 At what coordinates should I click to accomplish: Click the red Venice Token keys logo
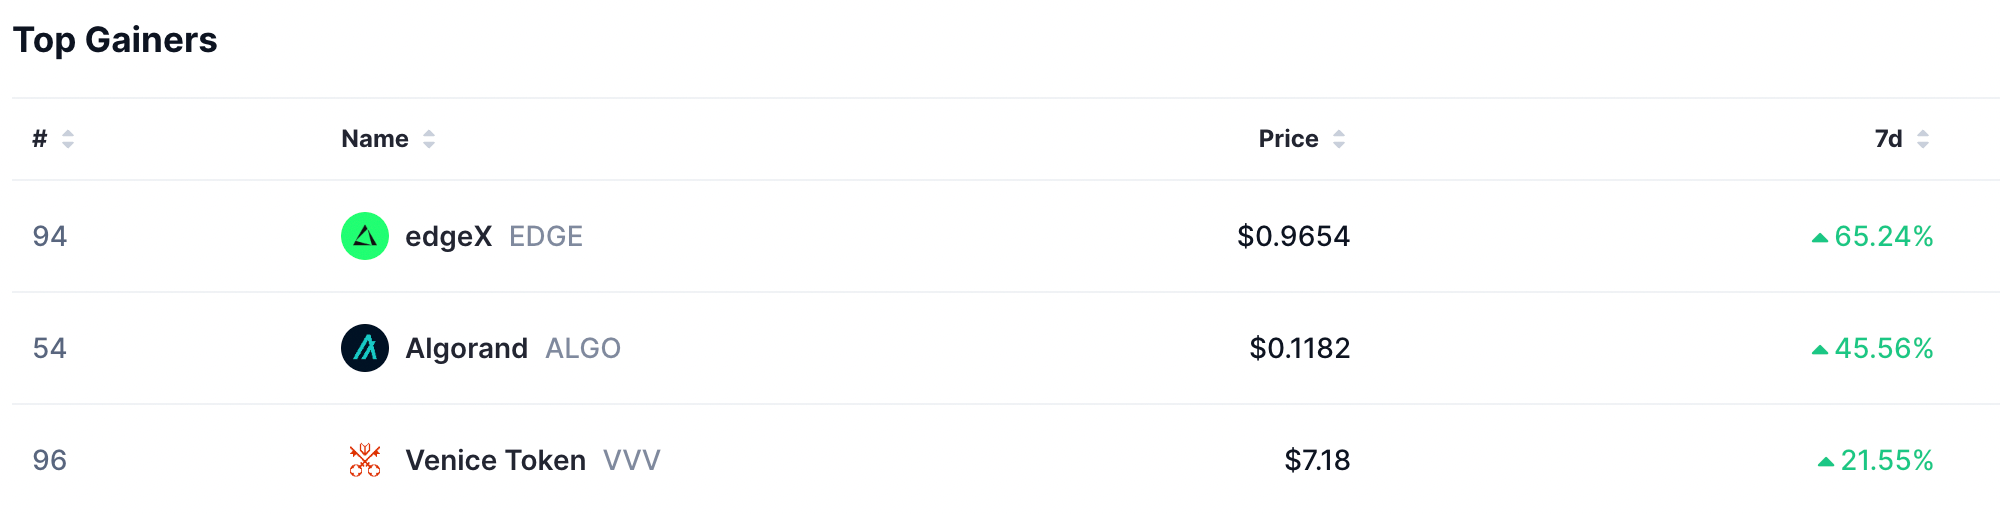365,460
